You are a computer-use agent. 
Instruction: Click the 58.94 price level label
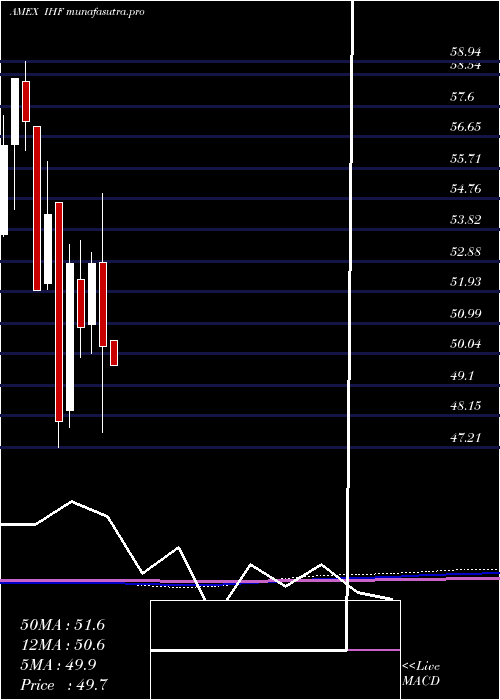[x=465, y=52]
